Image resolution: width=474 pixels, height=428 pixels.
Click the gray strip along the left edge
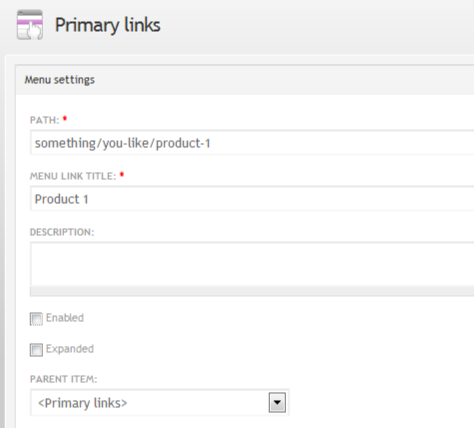[x=2, y=242]
